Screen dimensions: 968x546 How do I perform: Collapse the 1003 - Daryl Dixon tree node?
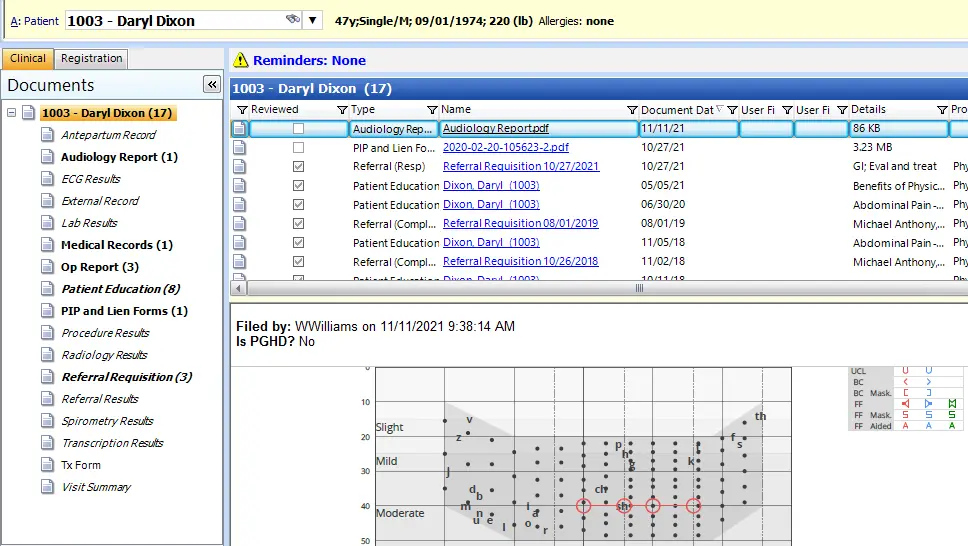12,113
